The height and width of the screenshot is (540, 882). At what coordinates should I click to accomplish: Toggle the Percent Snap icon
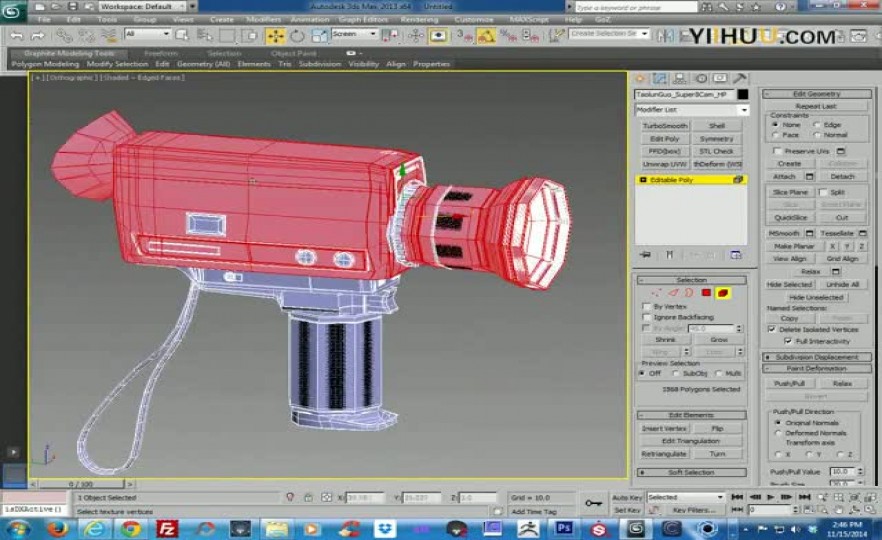tap(508, 36)
